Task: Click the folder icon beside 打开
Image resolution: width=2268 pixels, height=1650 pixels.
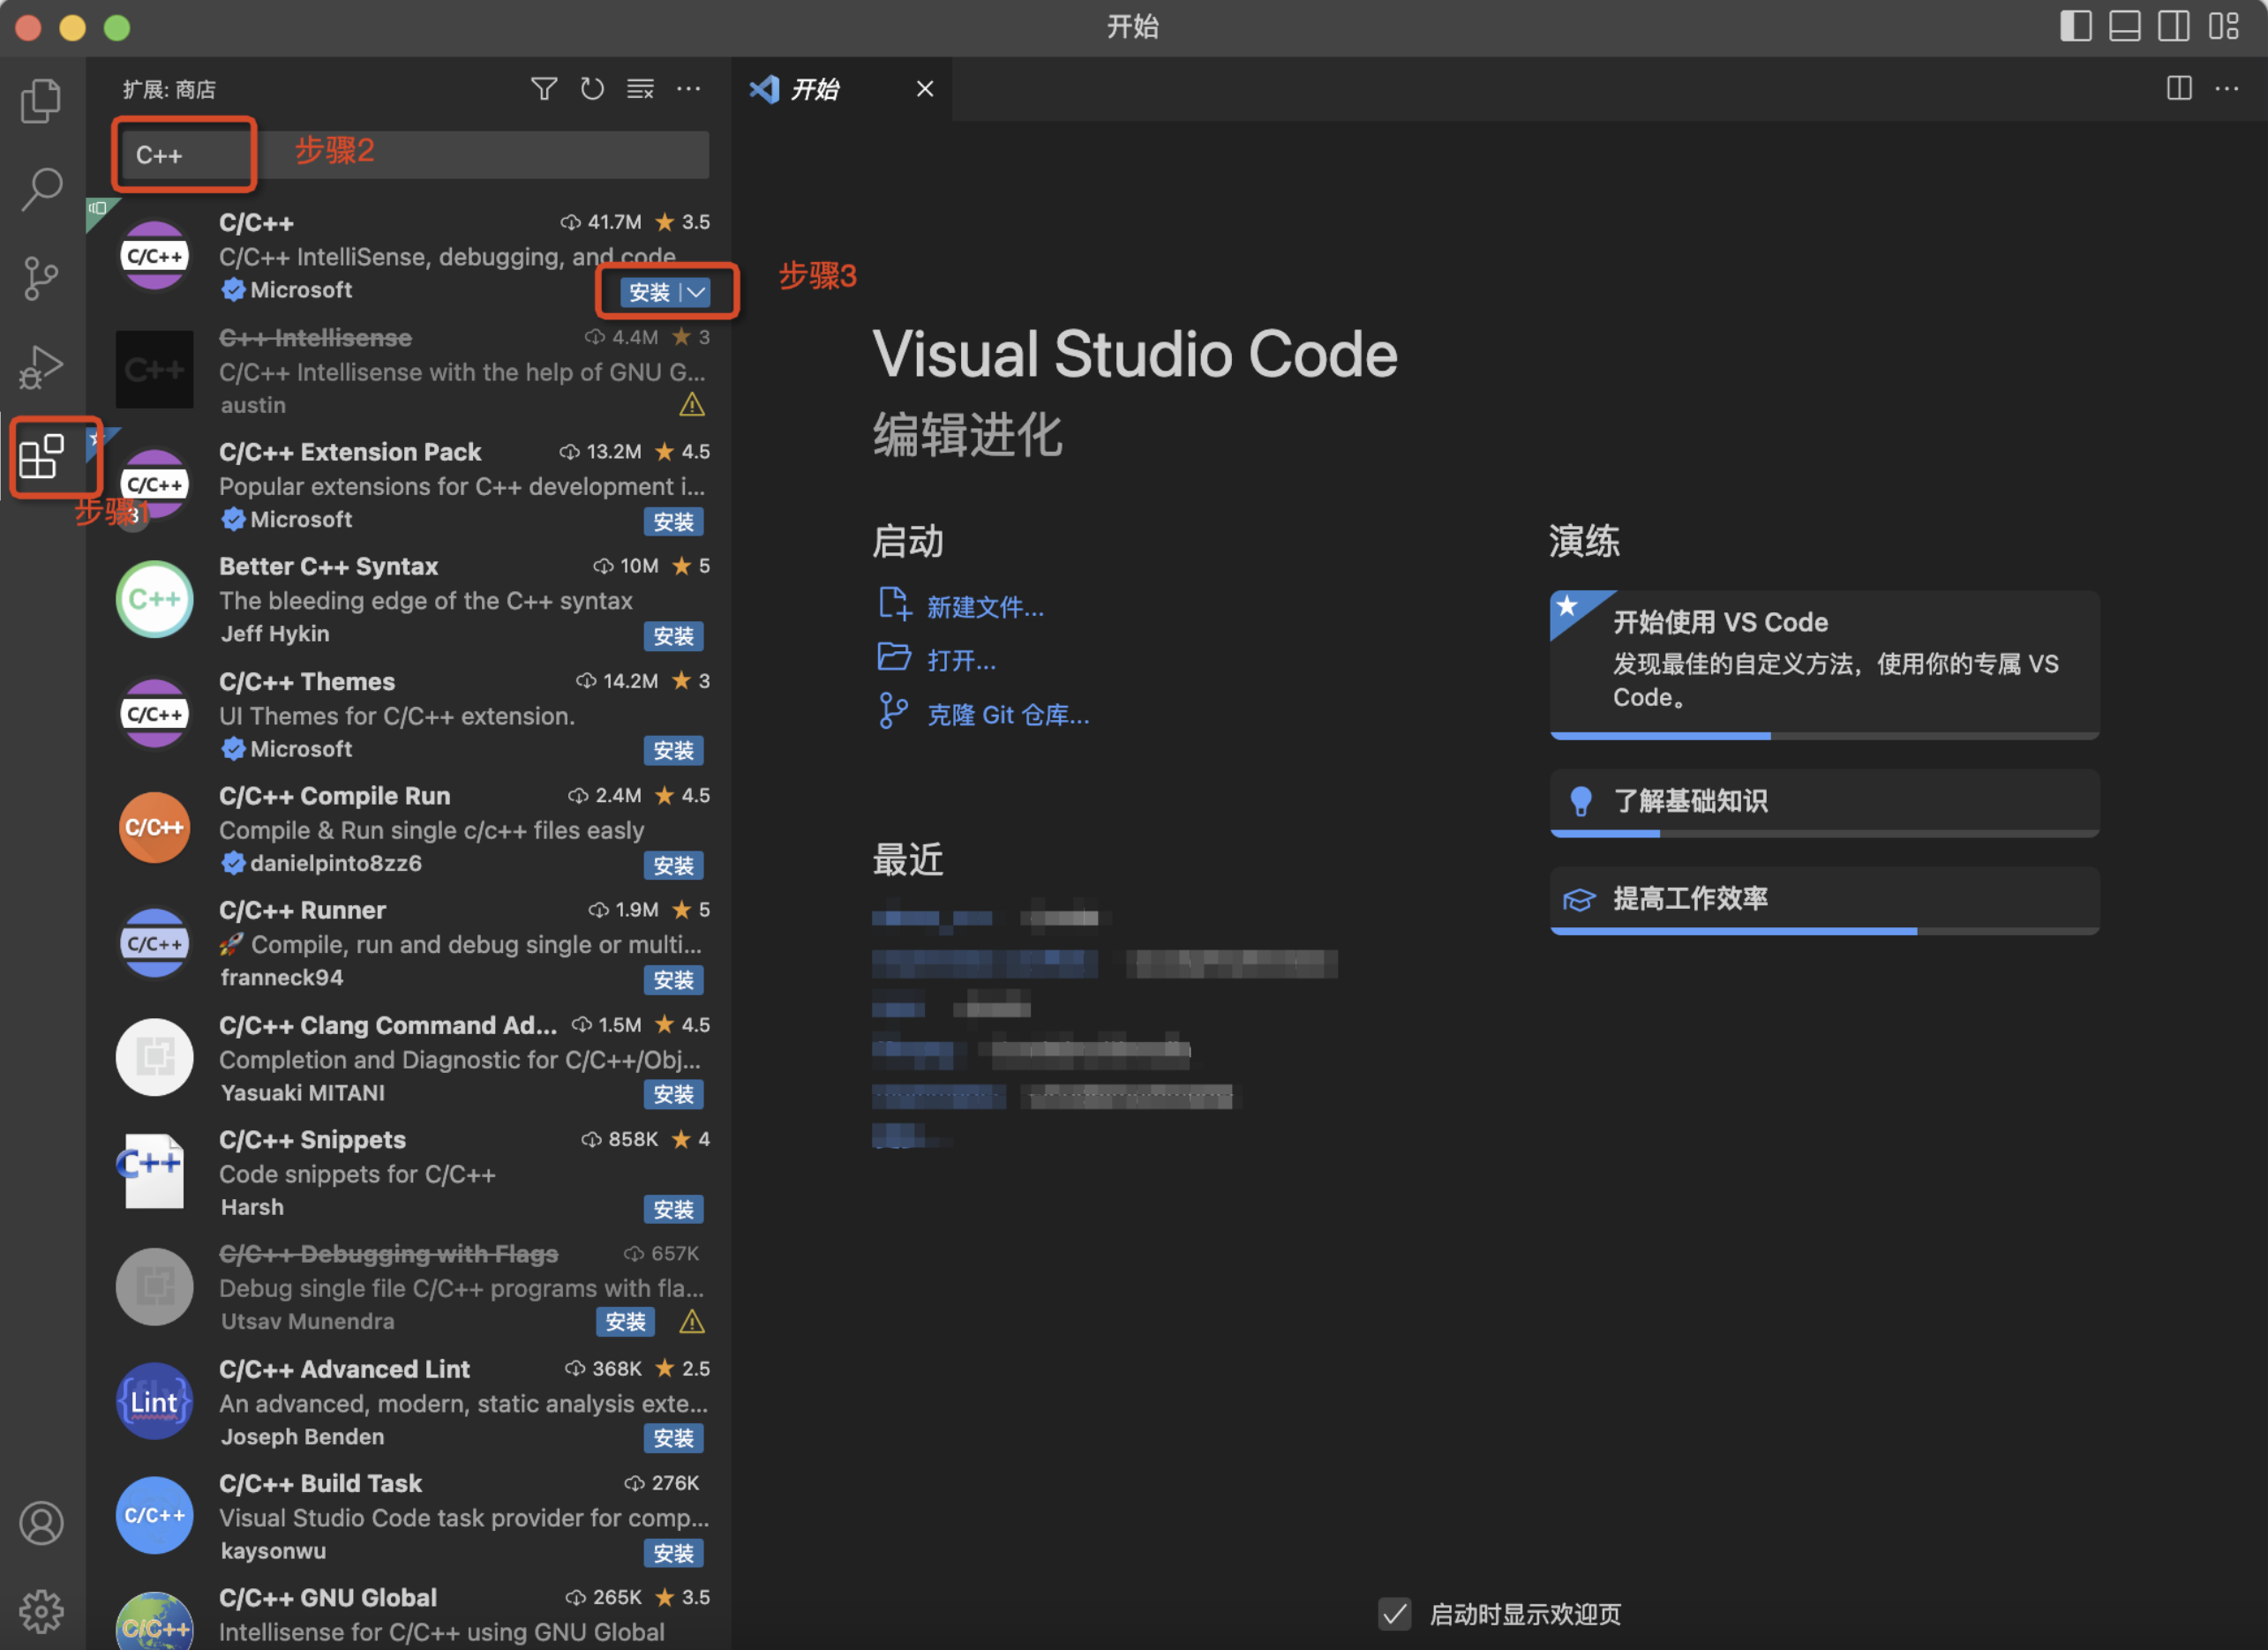Action: (x=894, y=658)
